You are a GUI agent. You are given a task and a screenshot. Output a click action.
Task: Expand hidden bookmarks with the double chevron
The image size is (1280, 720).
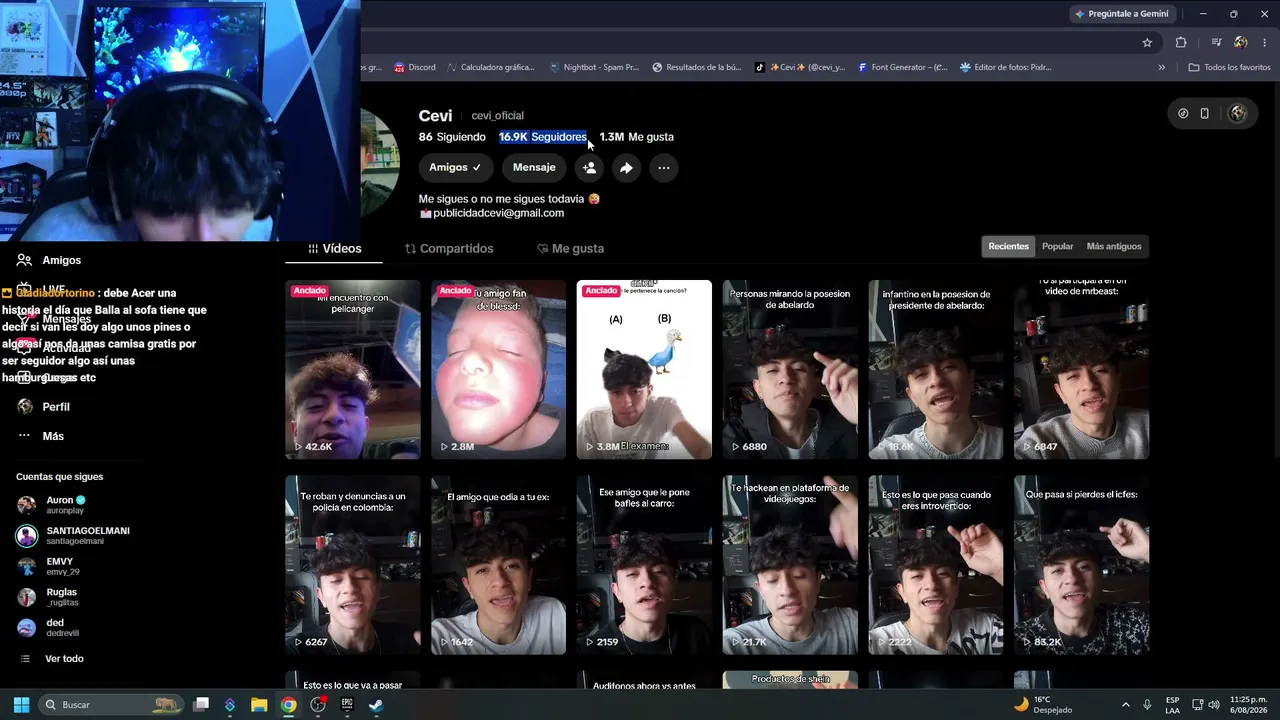click(x=1162, y=67)
